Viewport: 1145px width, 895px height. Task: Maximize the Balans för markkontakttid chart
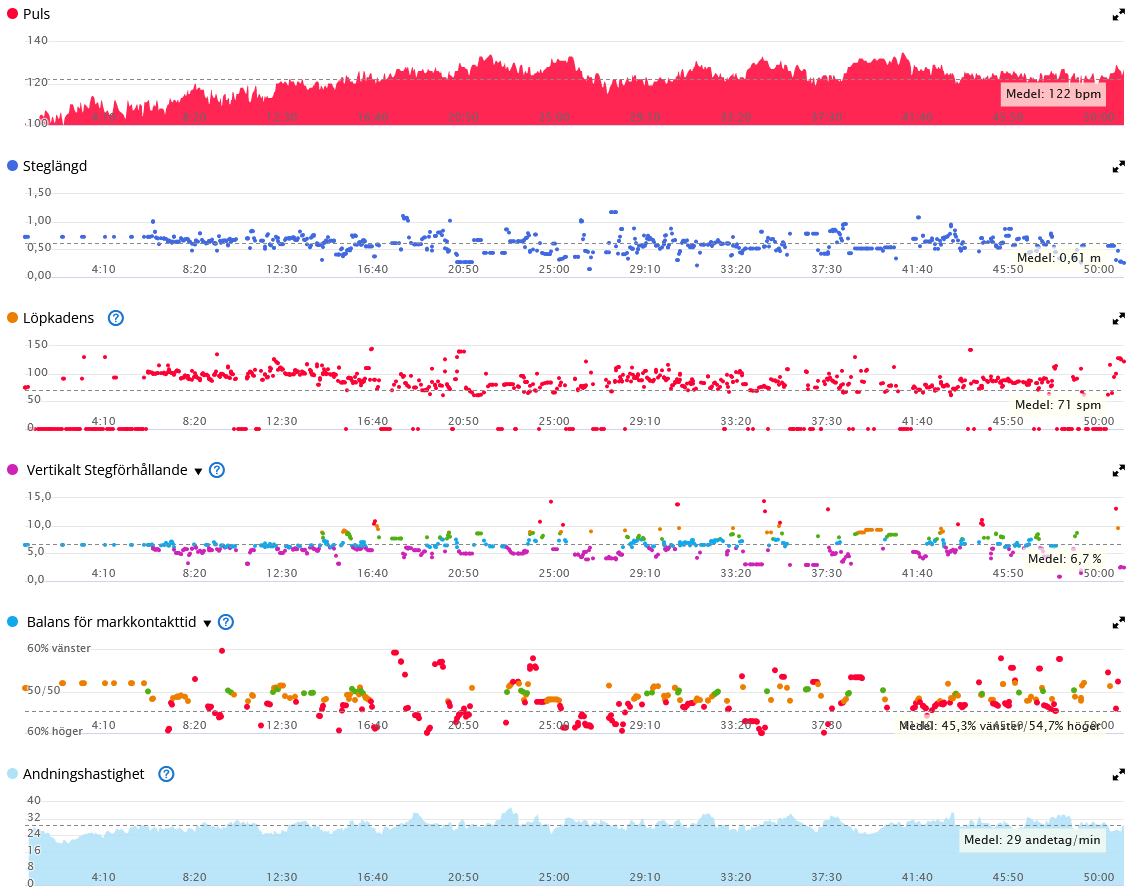pos(1118,623)
